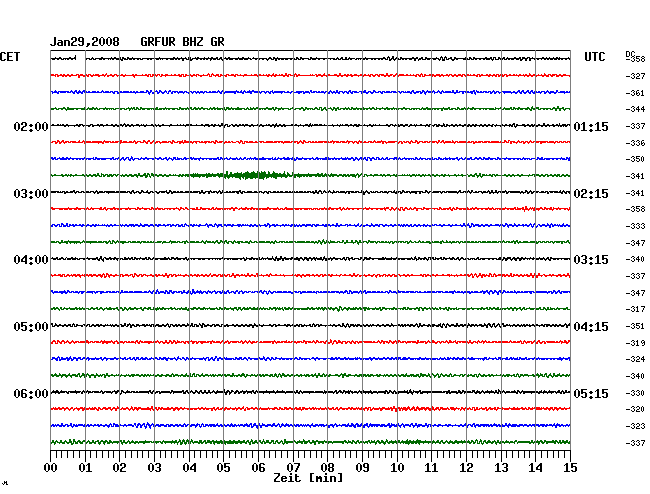Click the DC offset value "-350"
Viewport: 650px width, 494px height.
(x=635, y=159)
